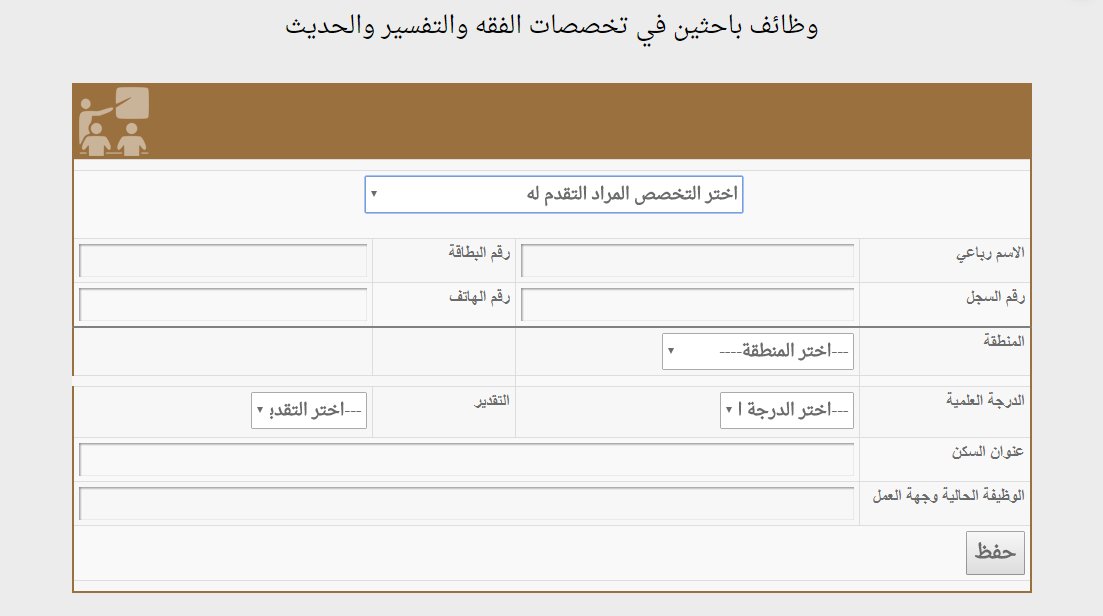Click the label 'عنوان السكن'

point(988,452)
